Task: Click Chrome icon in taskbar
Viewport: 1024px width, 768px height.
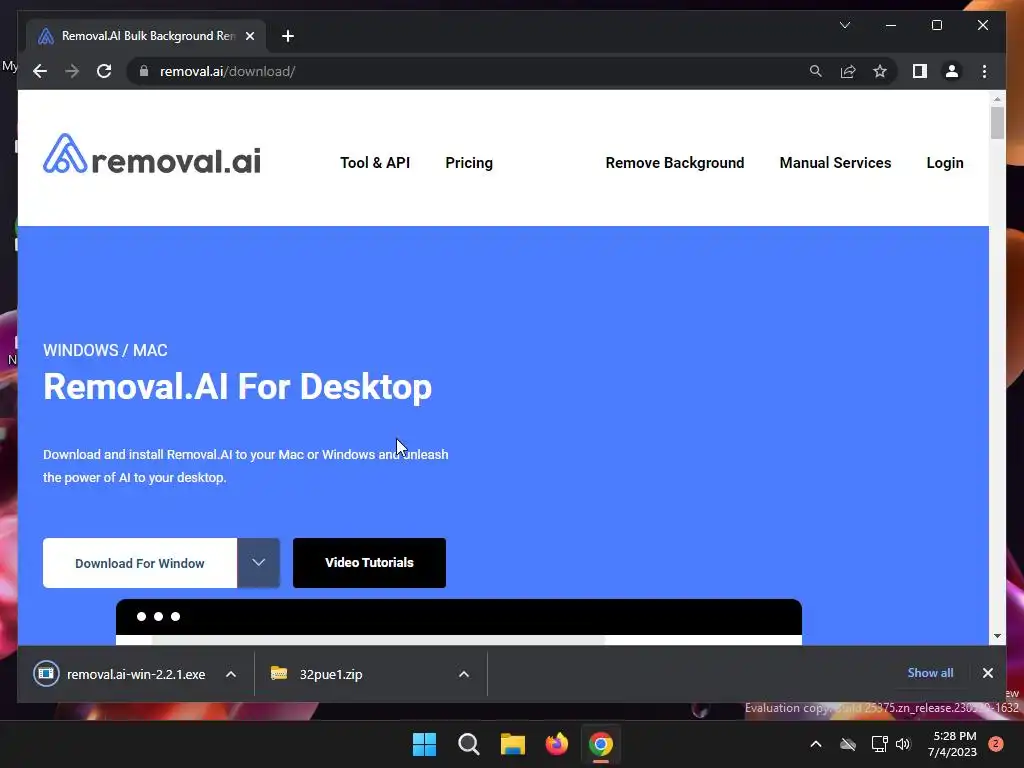Action: click(601, 744)
